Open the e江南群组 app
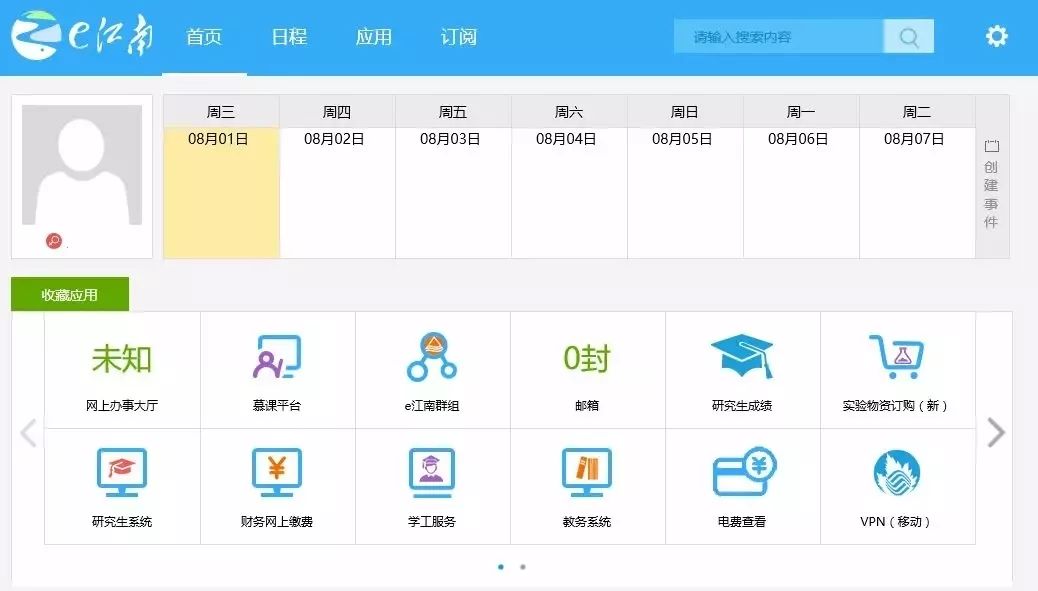The image size is (1038, 591). click(432, 369)
